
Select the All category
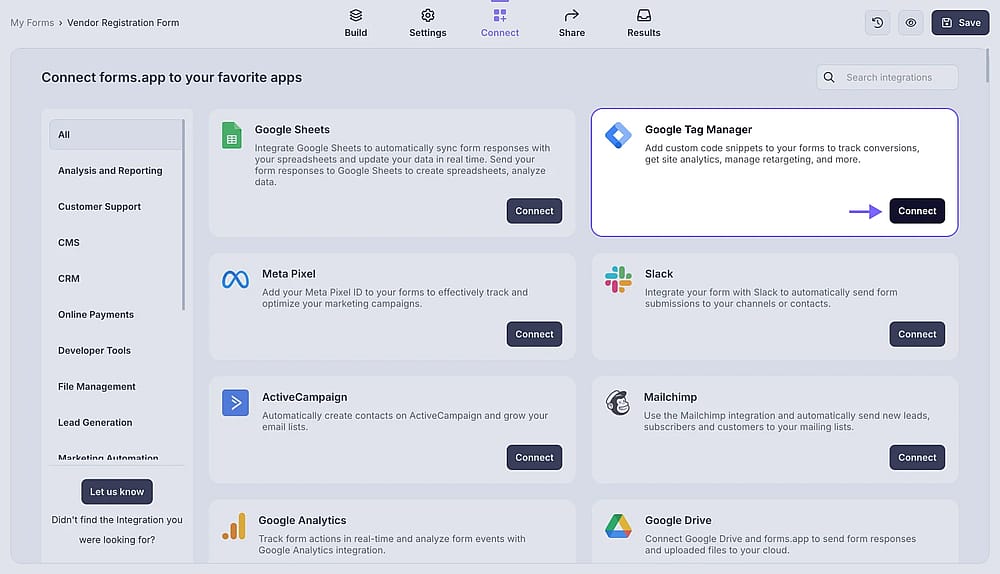[x=115, y=135]
